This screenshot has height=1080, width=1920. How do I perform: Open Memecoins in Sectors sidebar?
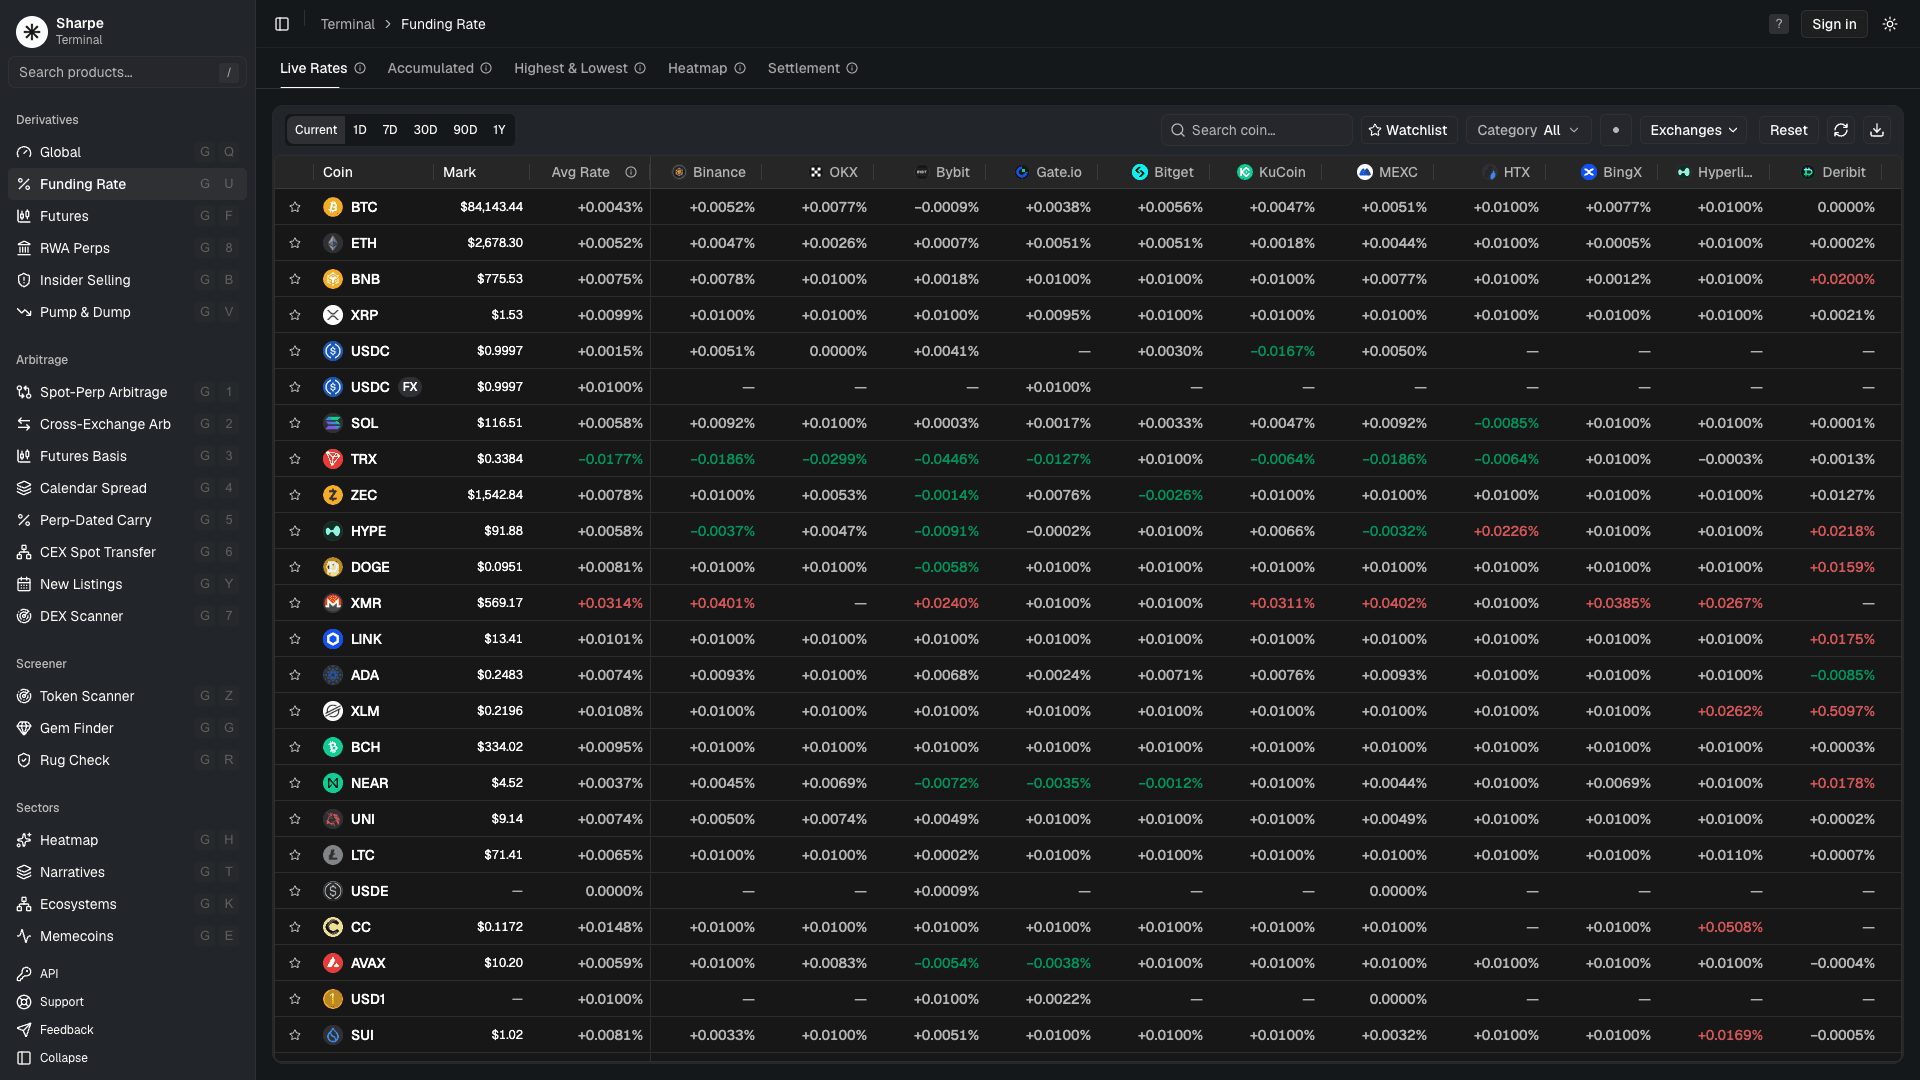coord(127,936)
